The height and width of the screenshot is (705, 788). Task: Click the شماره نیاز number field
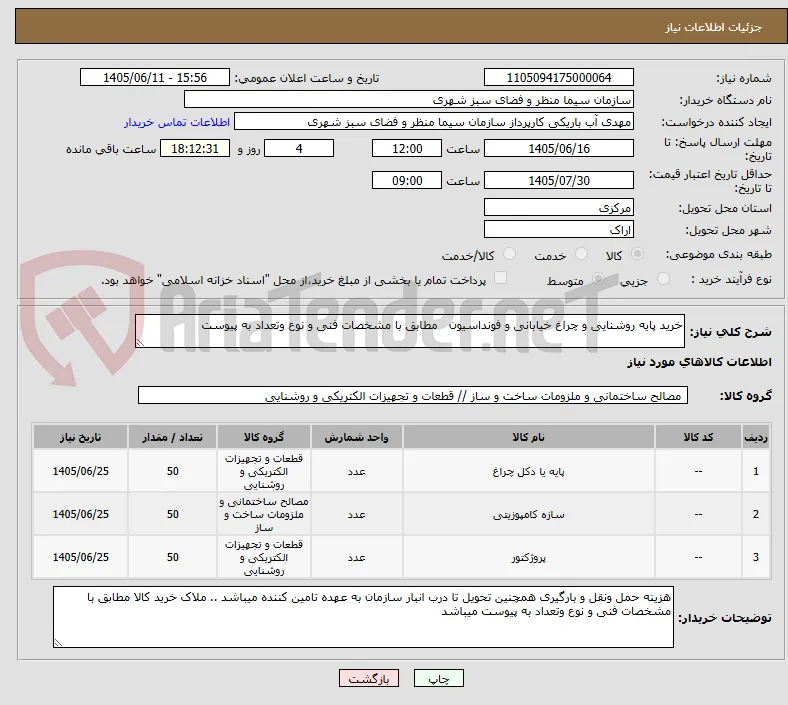[x=558, y=78]
